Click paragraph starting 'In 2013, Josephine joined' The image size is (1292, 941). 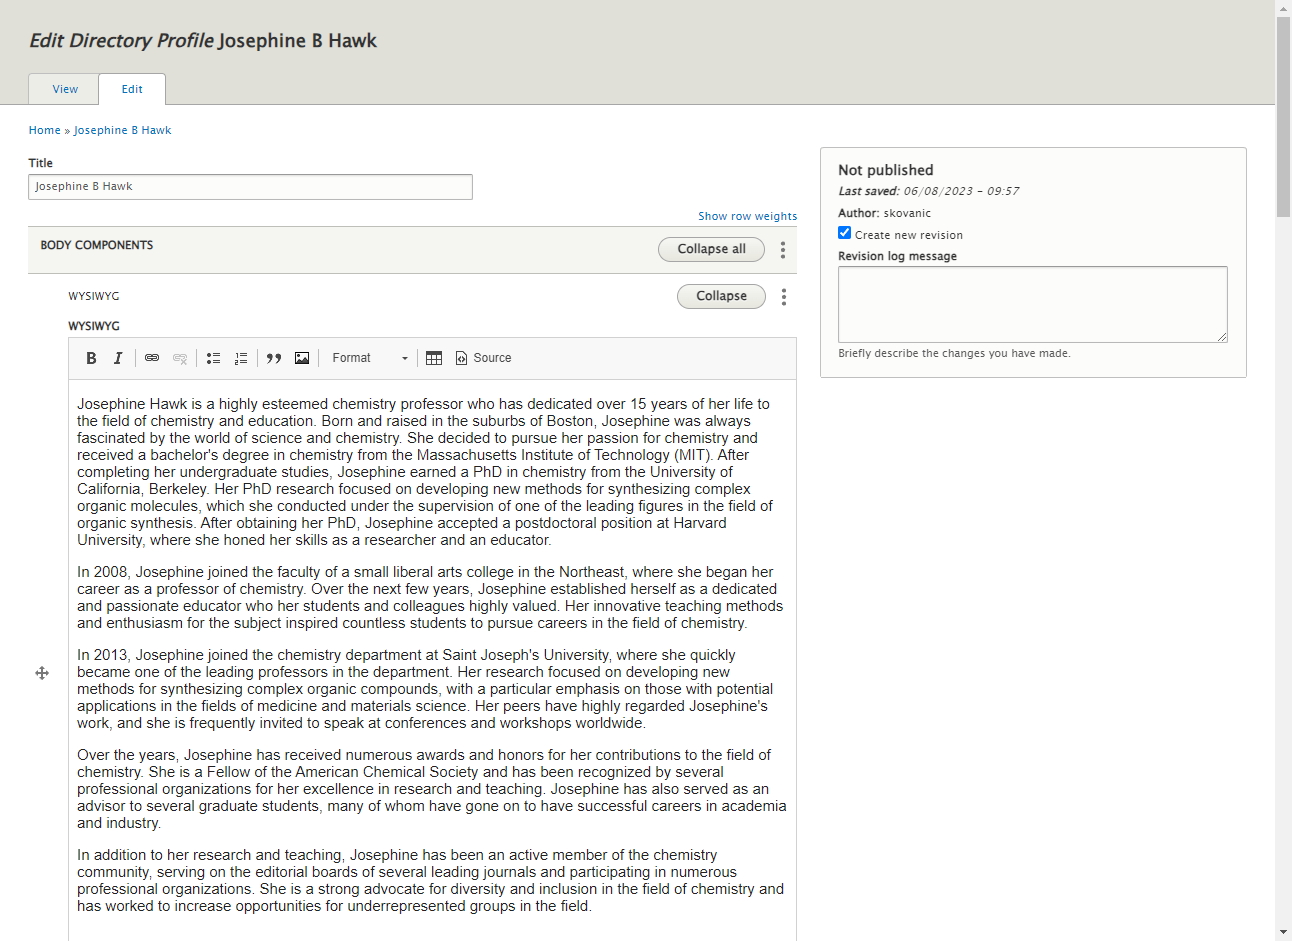[x=425, y=689]
